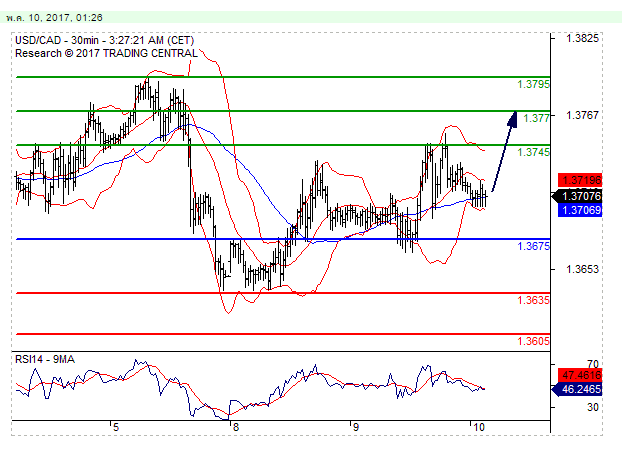Click the red 1.3605 support label
This screenshot has width=622, height=451.
pos(534,341)
